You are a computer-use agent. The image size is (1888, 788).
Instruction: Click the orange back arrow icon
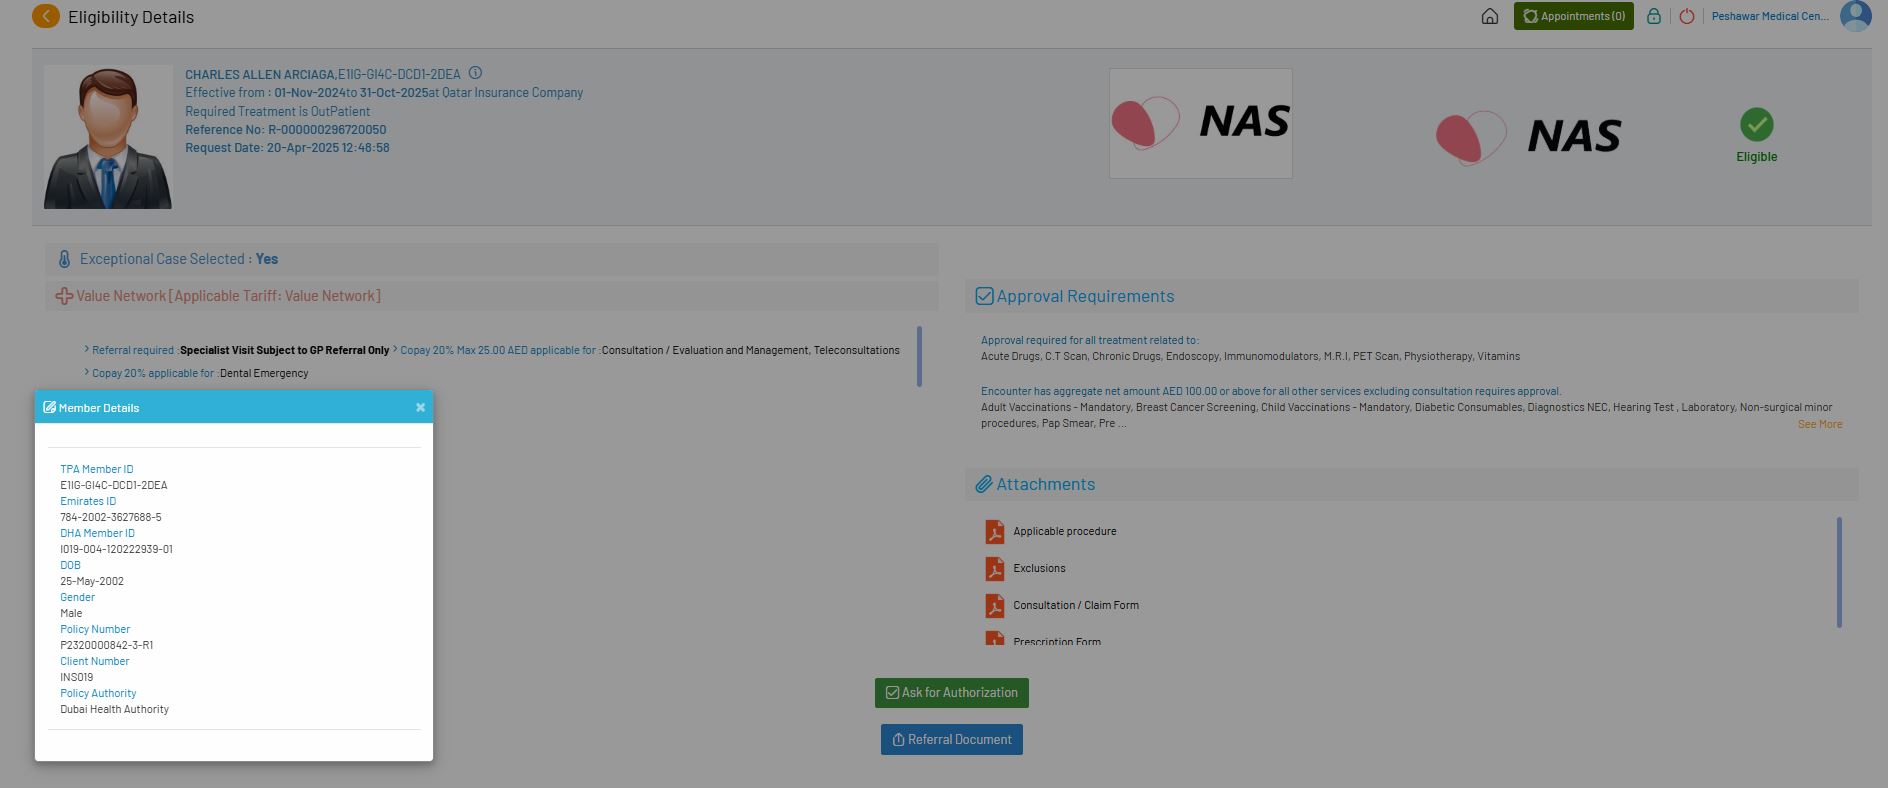[x=46, y=17]
